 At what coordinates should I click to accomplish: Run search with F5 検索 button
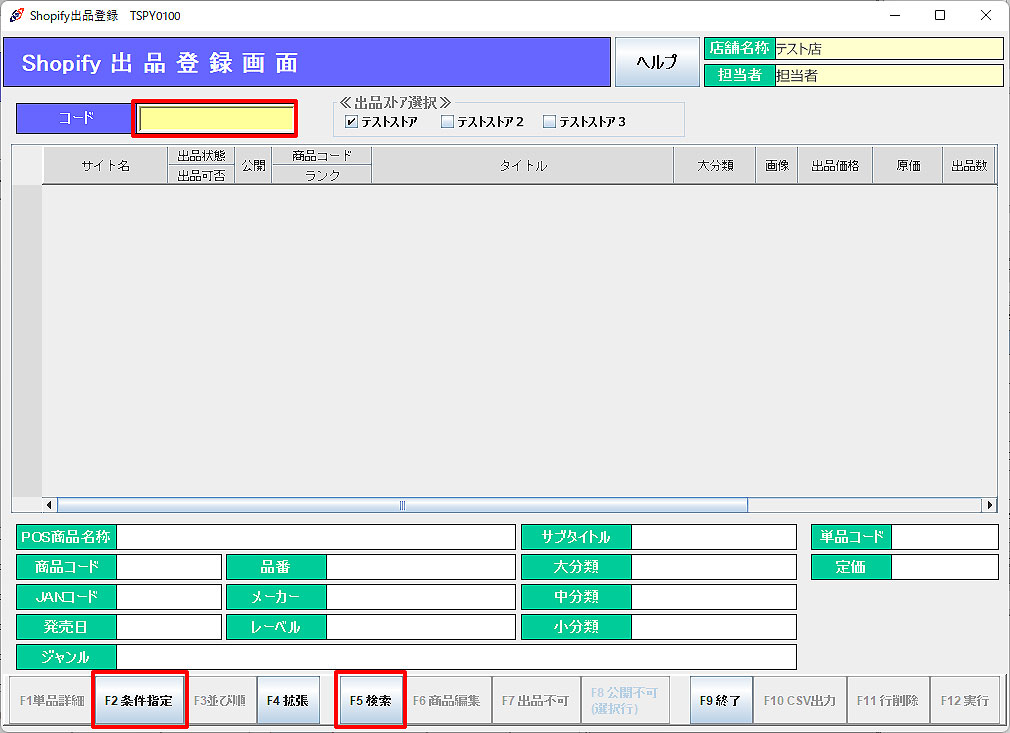click(370, 700)
